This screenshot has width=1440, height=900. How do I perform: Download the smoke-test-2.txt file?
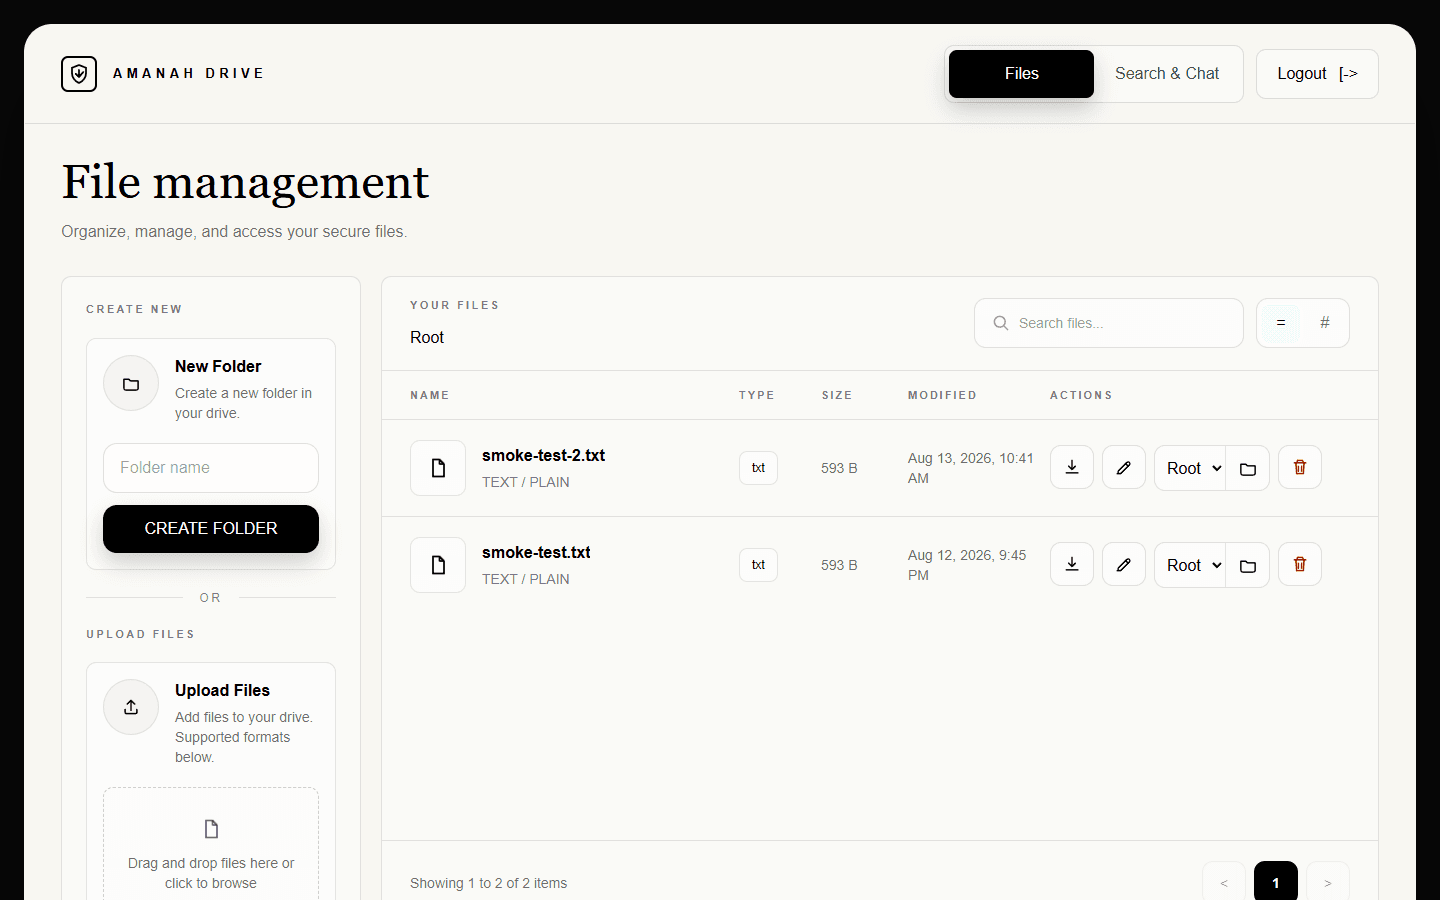pos(1072,467)
